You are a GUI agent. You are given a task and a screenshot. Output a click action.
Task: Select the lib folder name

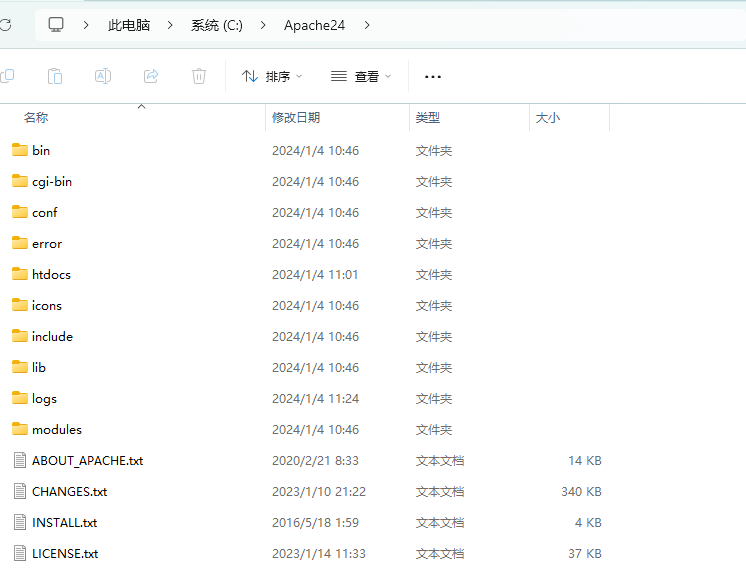pos(39,367)
